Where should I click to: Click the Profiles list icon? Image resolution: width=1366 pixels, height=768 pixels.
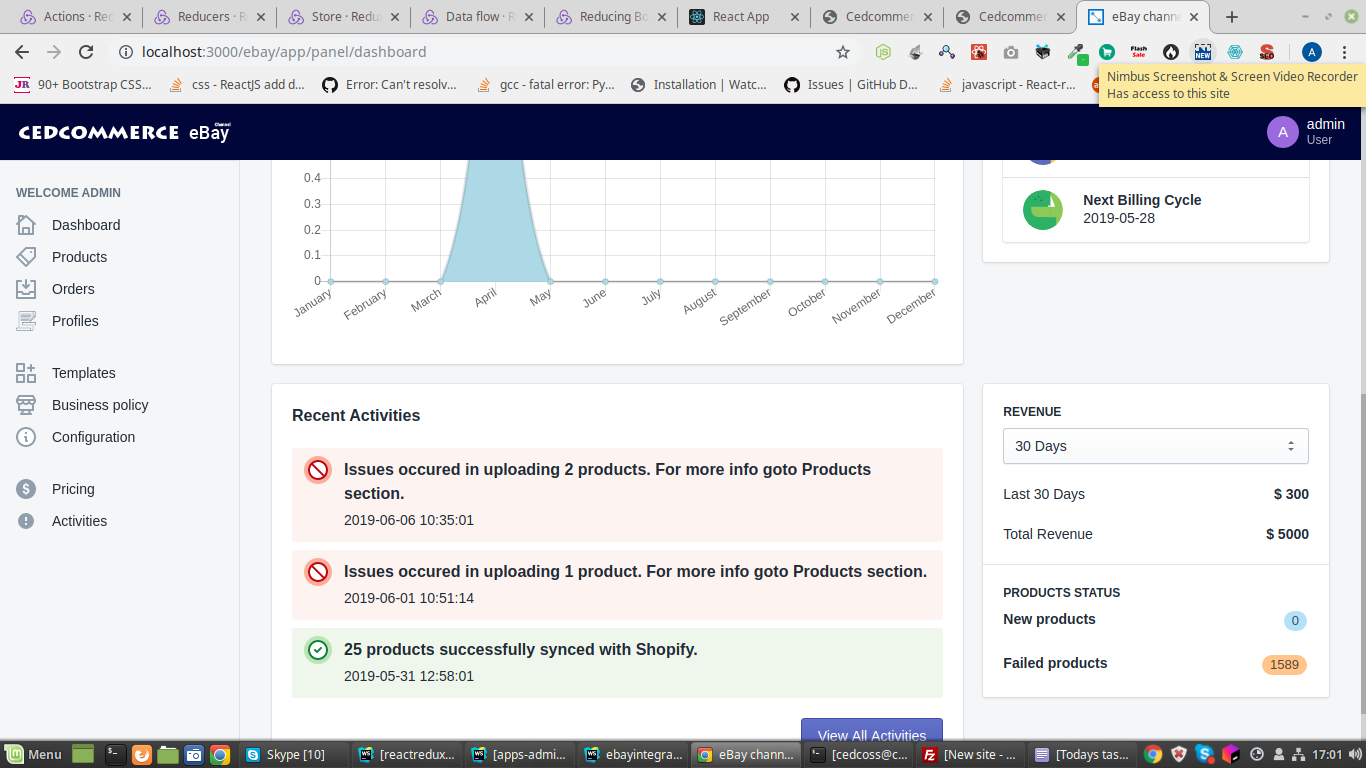[26, 321]
